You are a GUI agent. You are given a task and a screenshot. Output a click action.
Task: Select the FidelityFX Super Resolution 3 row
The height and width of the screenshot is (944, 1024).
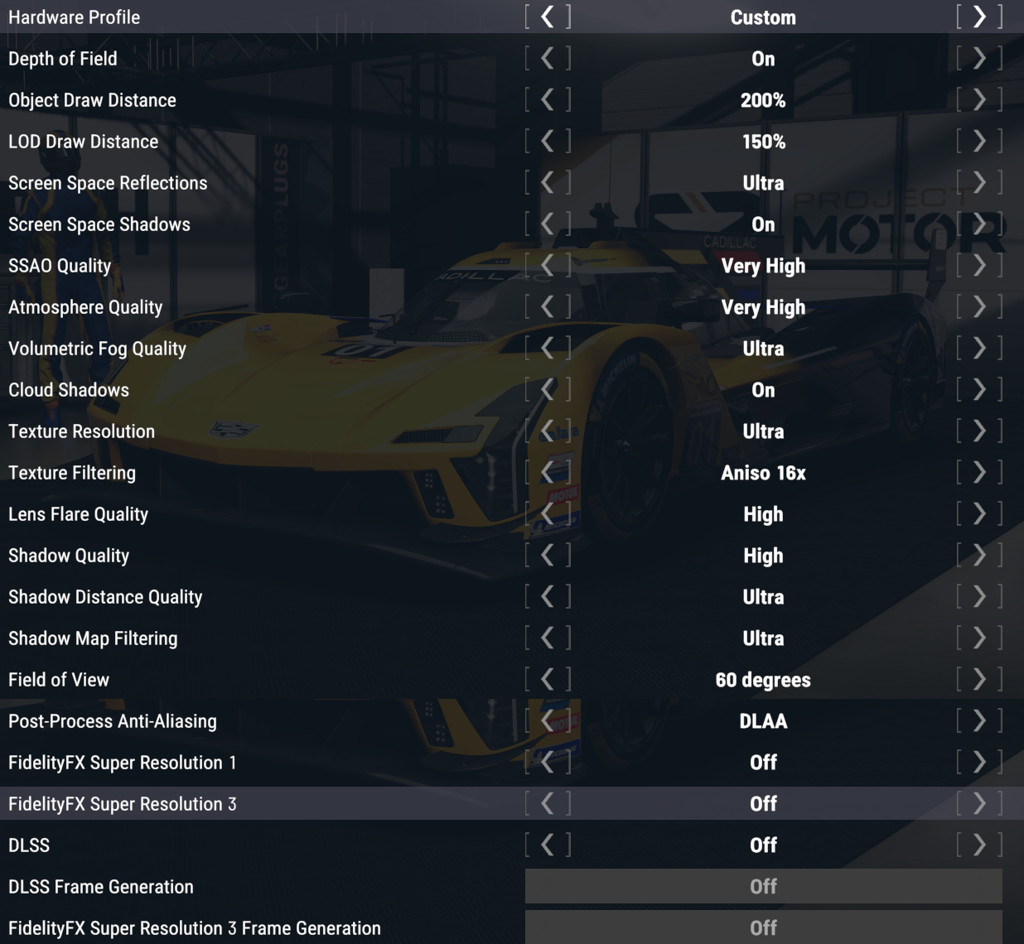(x=122, y=804)
